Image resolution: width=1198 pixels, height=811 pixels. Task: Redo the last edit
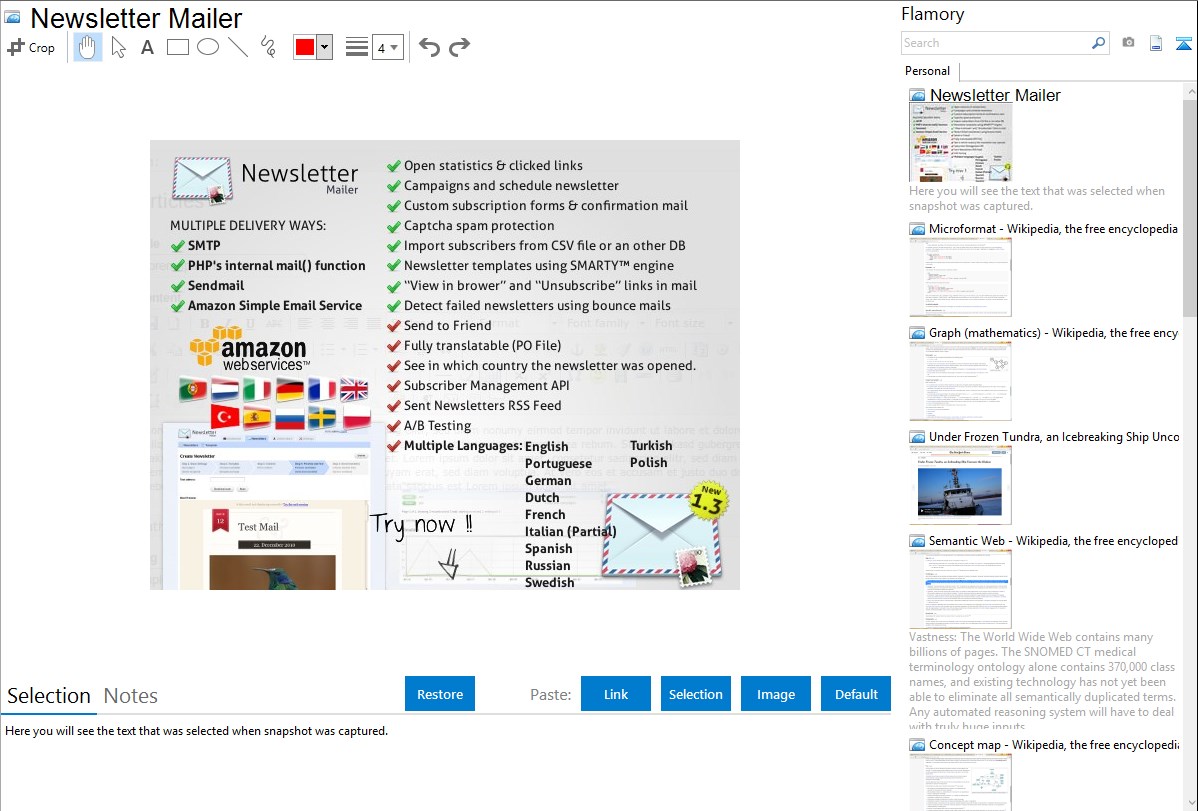459,47
